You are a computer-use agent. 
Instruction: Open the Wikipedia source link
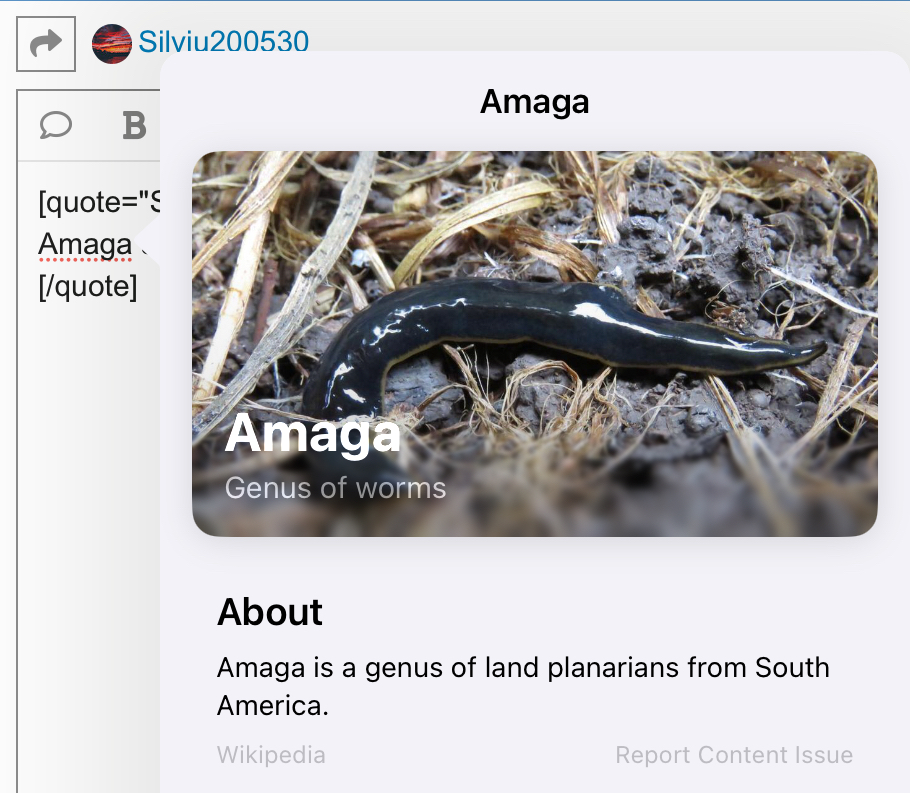click(x=271, y=755)
